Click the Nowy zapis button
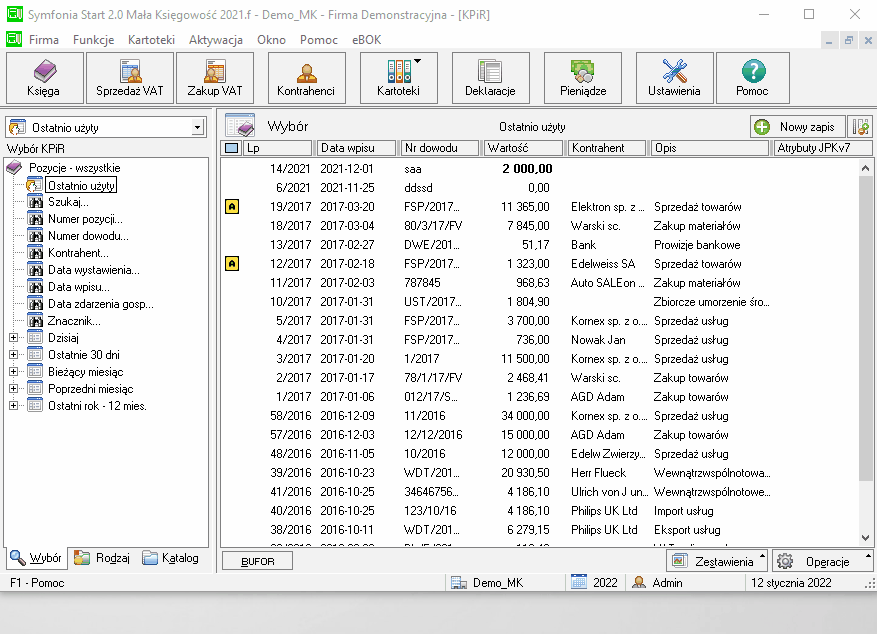877x634 pixels. click(x=797, y=126)
